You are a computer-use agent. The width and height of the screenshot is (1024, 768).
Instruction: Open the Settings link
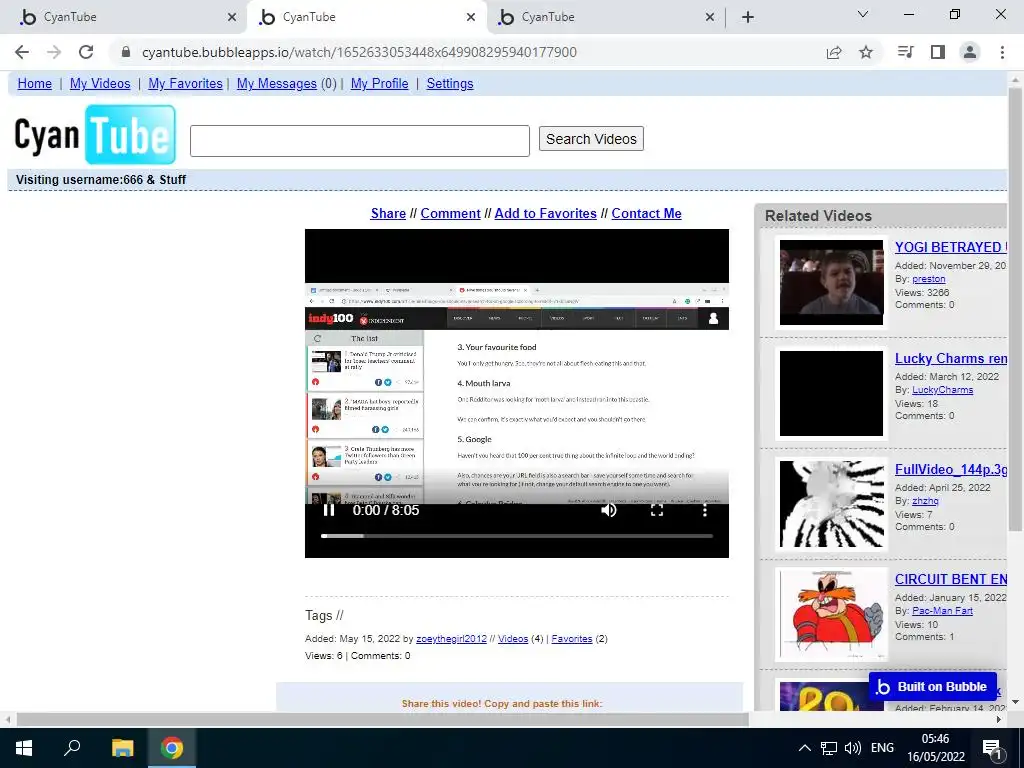coord(450,84)
